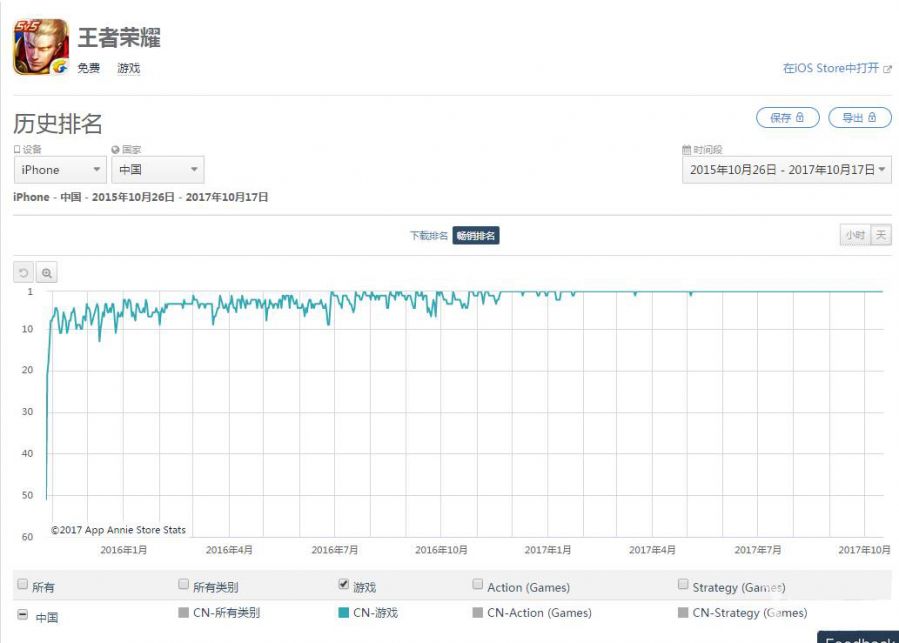Check the 所有 checkbox

click(x=22, y=584)
